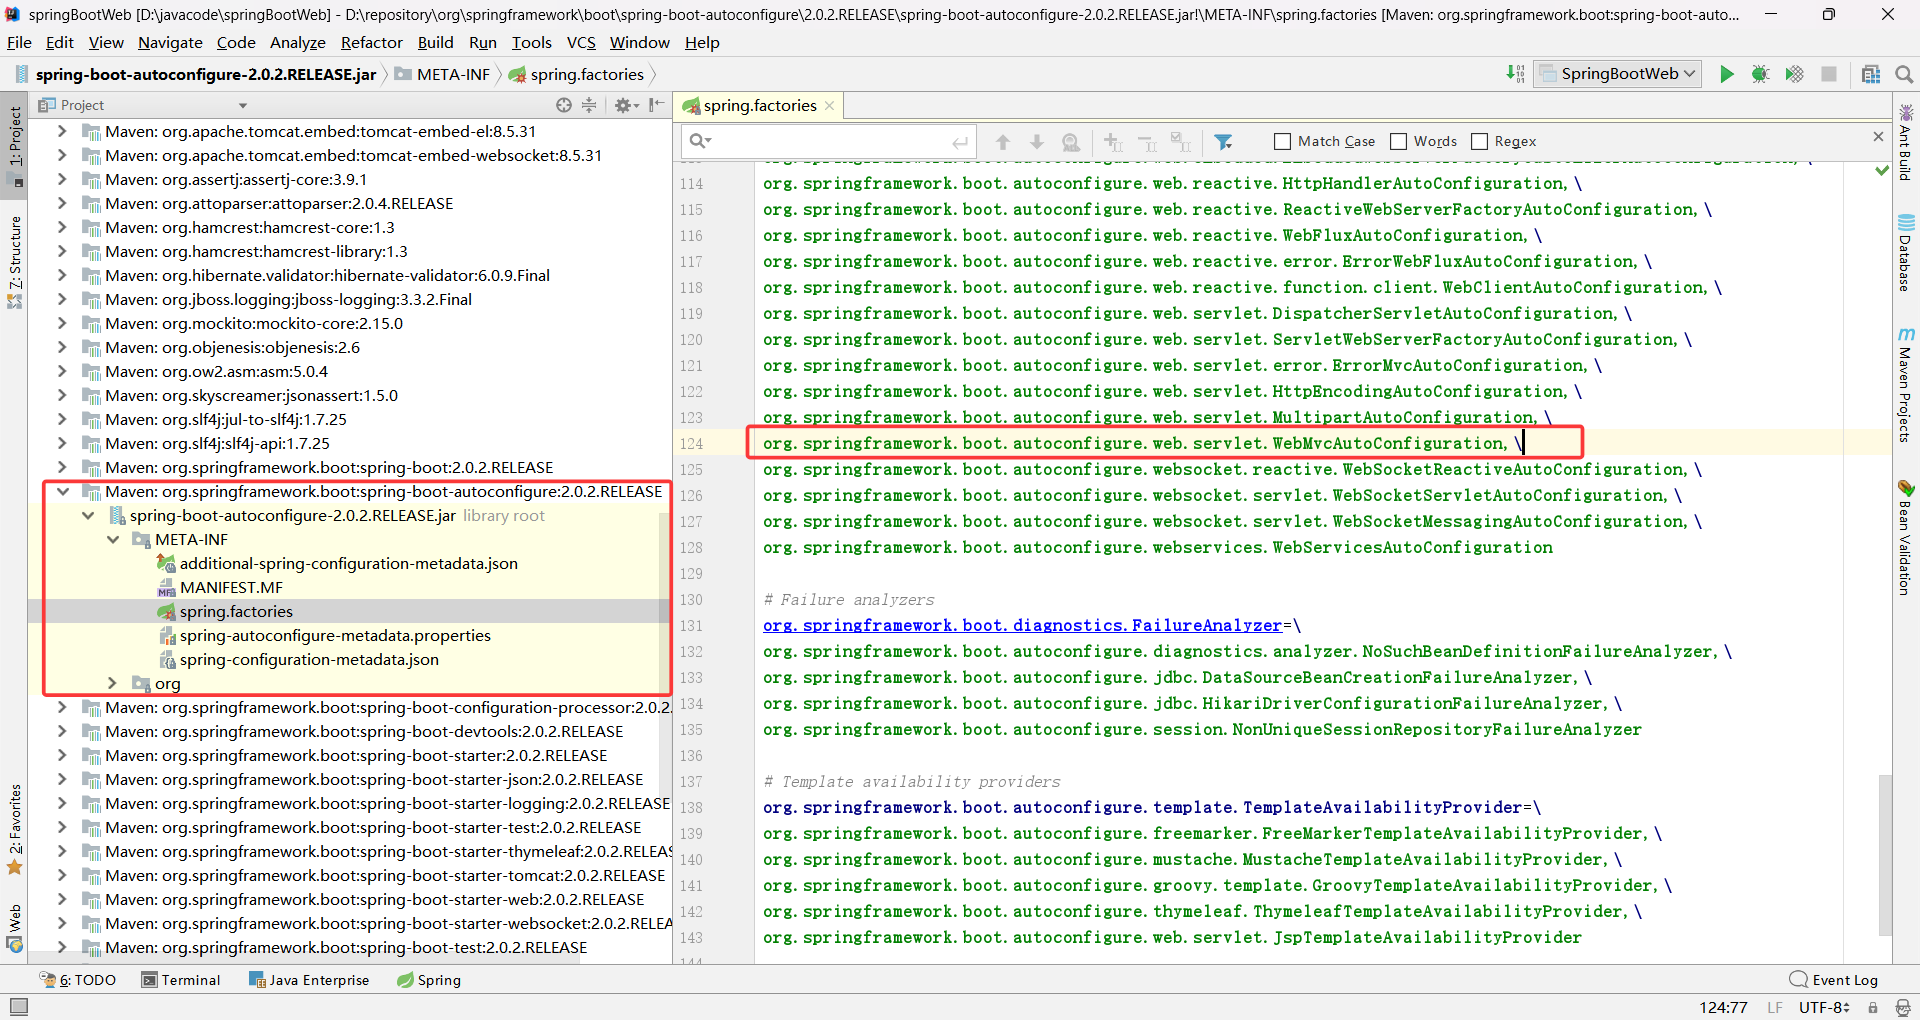Open the Web tool window
1920x1020 pixels.
point(15,928)
